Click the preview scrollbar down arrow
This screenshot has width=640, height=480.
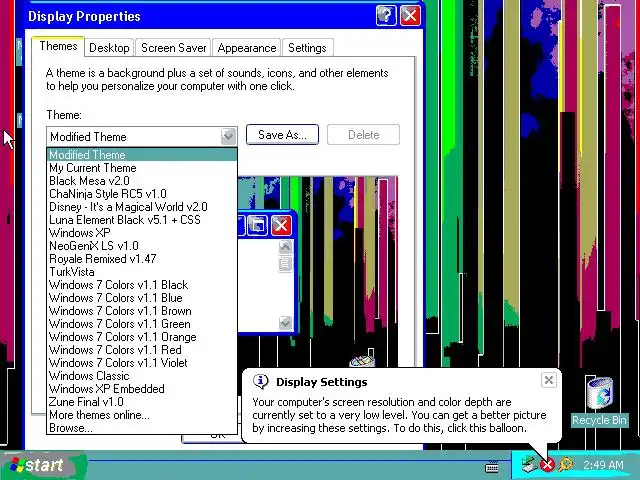tap(285, 322)
